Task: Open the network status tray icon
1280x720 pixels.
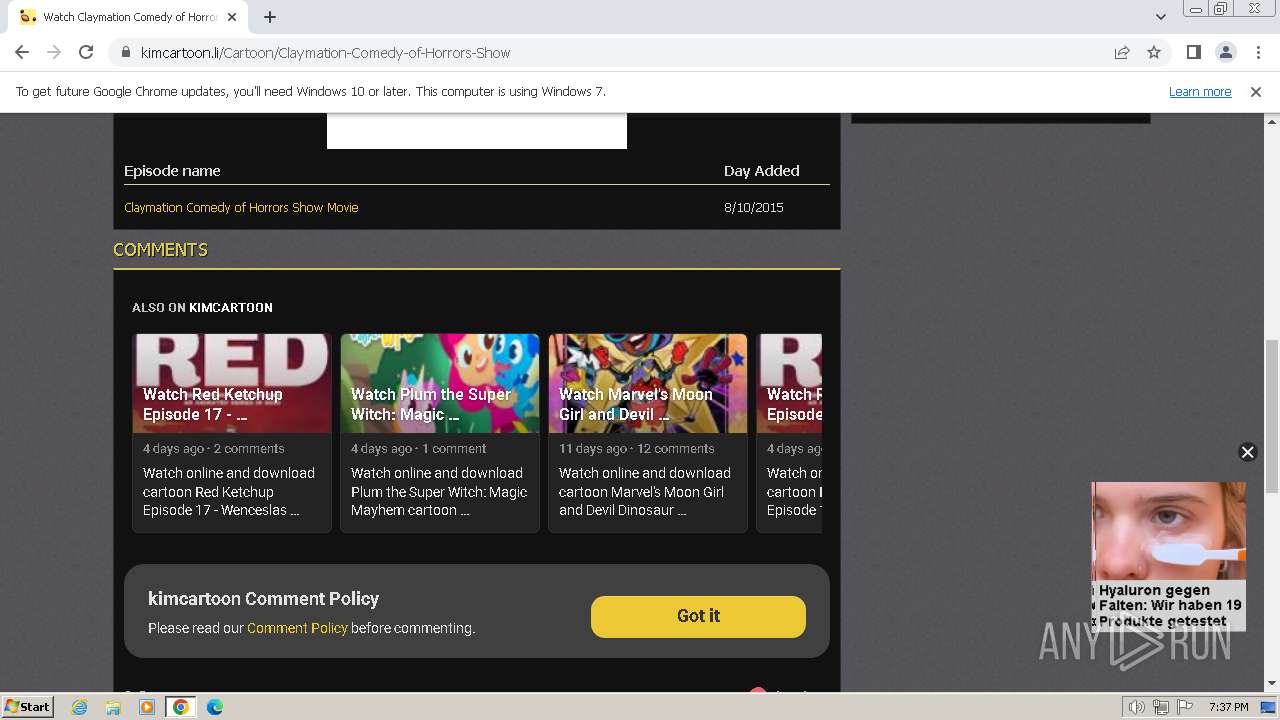Action: [x=1161, y=707]
